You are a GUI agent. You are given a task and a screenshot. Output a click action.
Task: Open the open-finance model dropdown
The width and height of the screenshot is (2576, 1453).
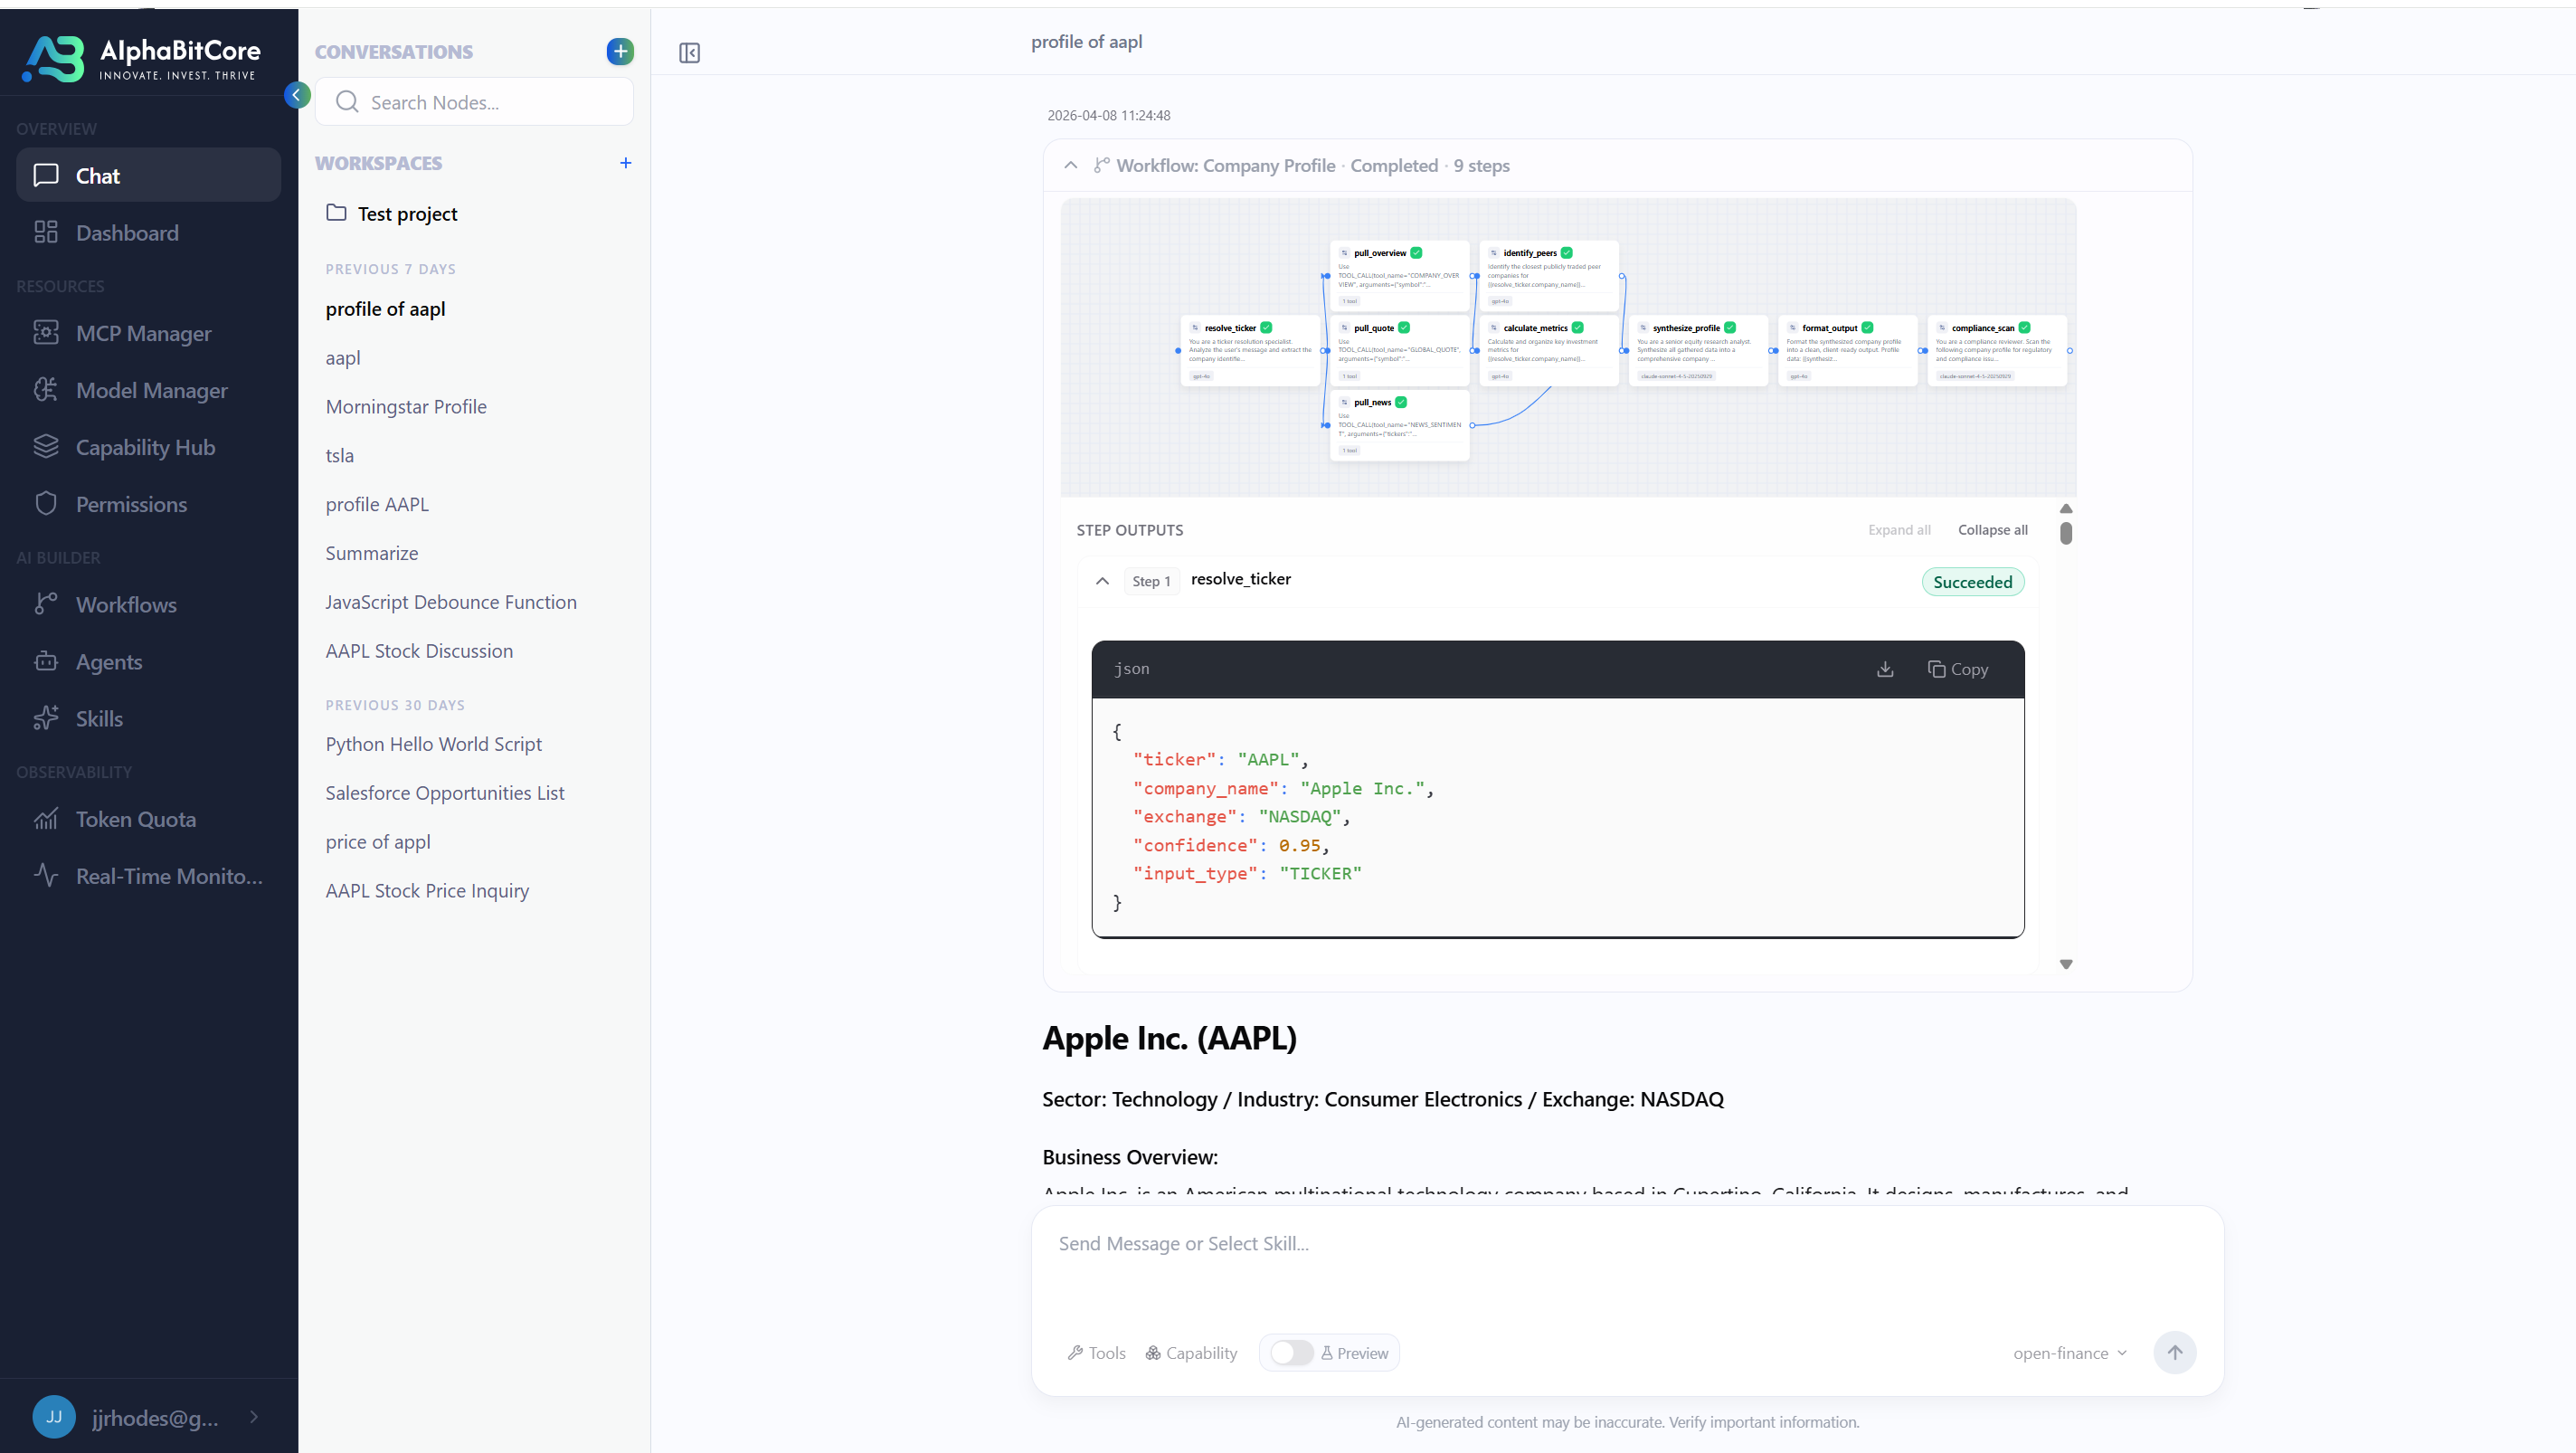tap(2069, 1352)
